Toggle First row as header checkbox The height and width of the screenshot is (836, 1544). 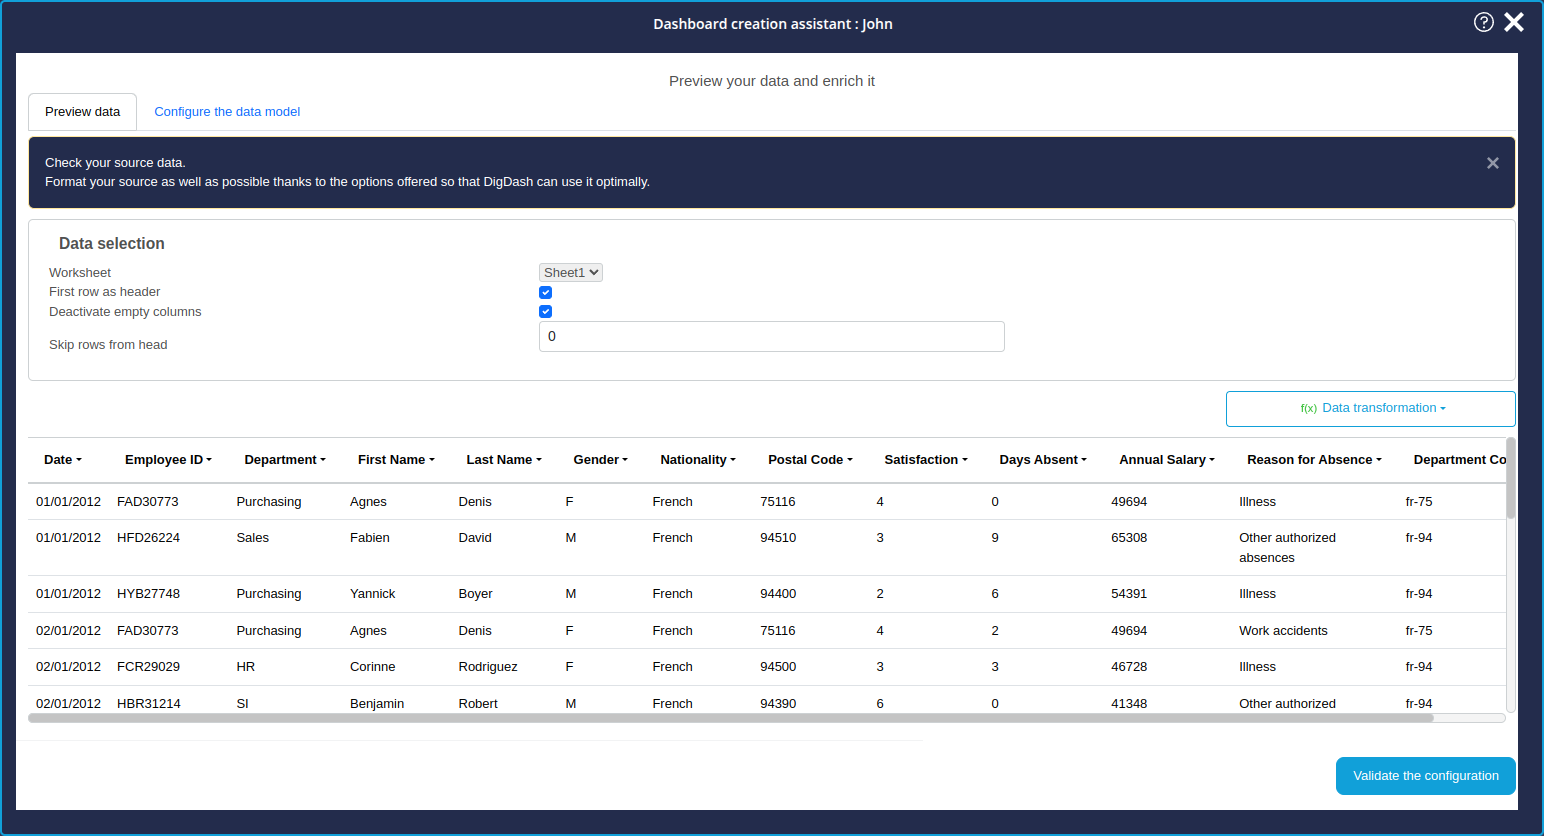[x=545, y=292]
